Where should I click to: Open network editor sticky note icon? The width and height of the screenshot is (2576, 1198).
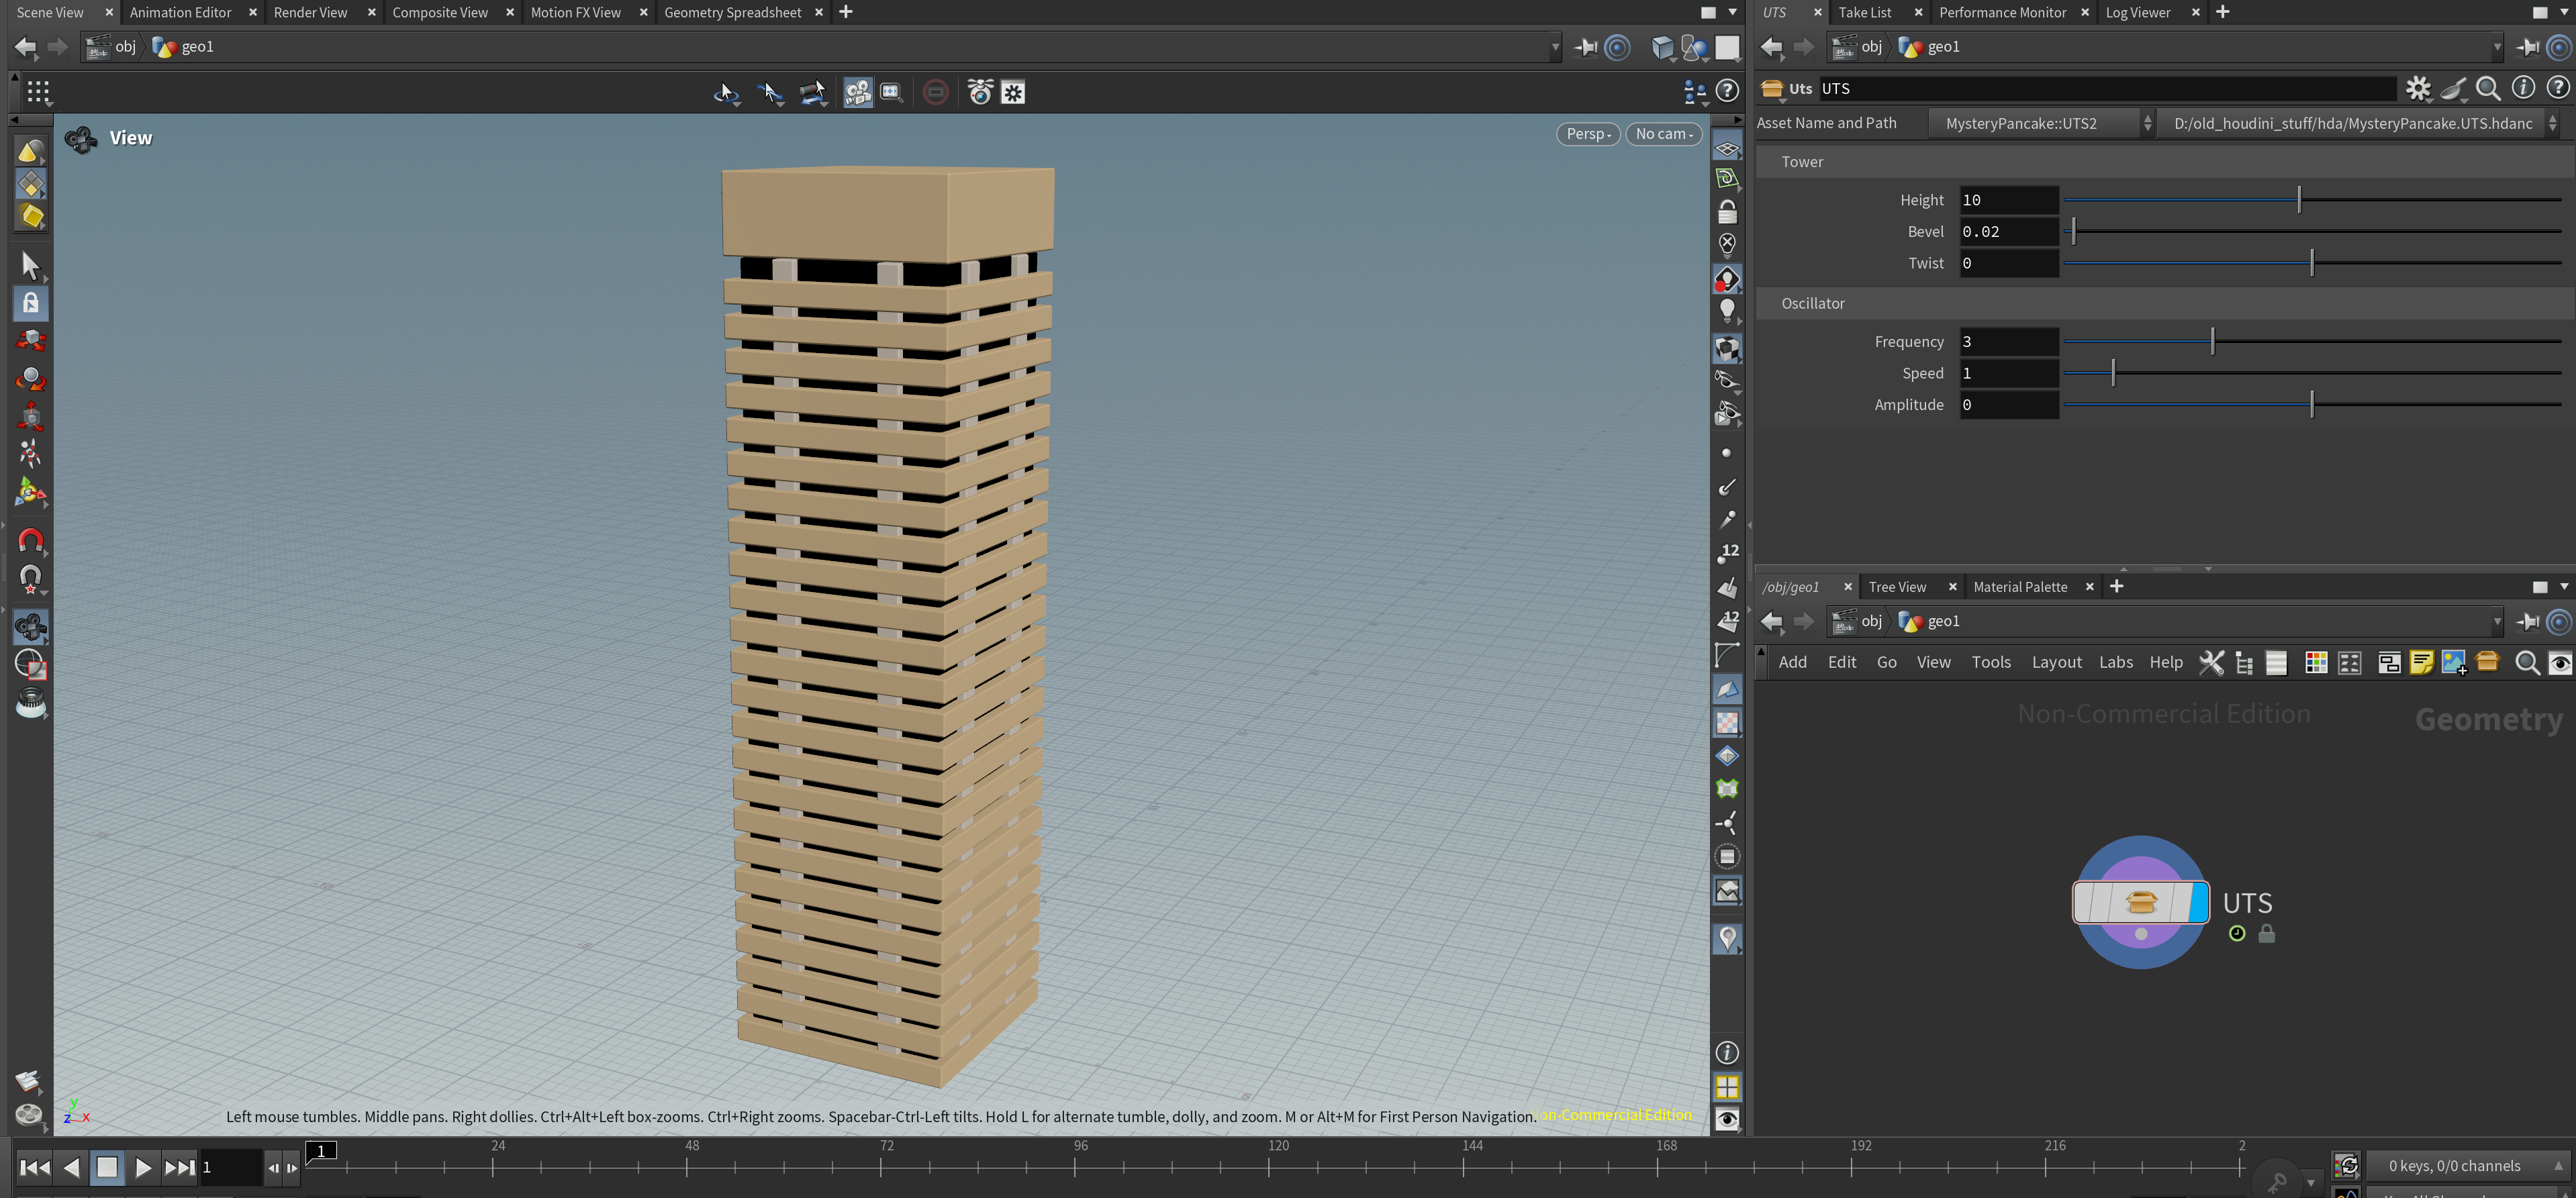click(x=2421, y=663)
